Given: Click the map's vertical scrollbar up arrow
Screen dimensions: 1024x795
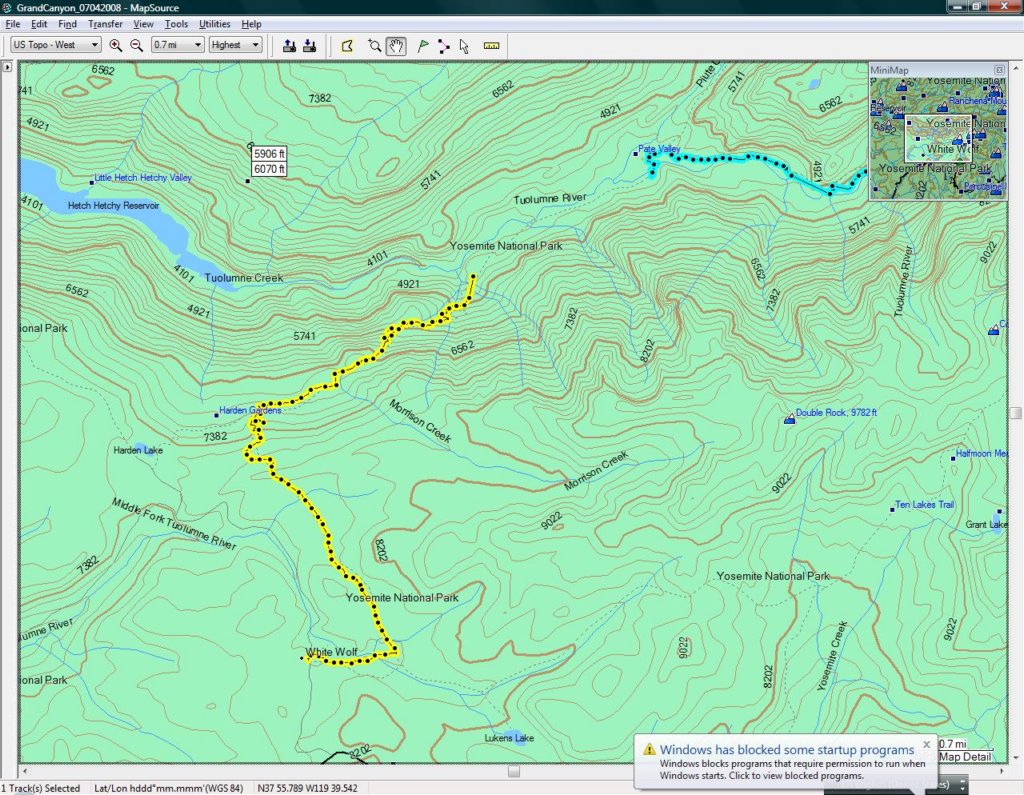Looking at the screenshot, I should (1016, 67).
